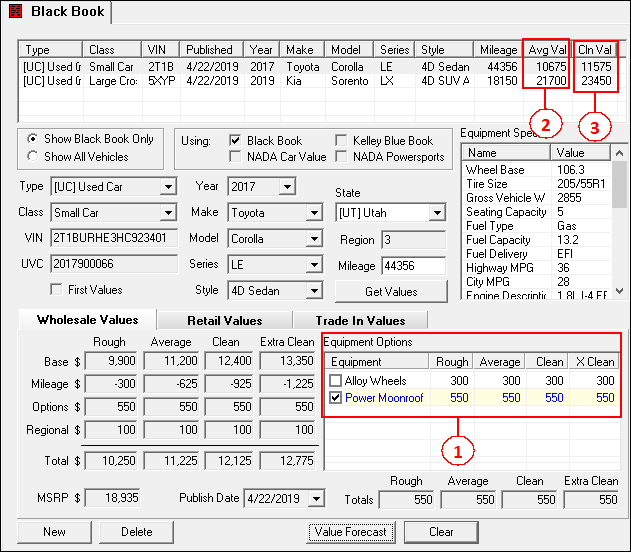Click the Black Book icon in tab header
Viewport: 631px width, 552px height.
click(x=15, y=12)
